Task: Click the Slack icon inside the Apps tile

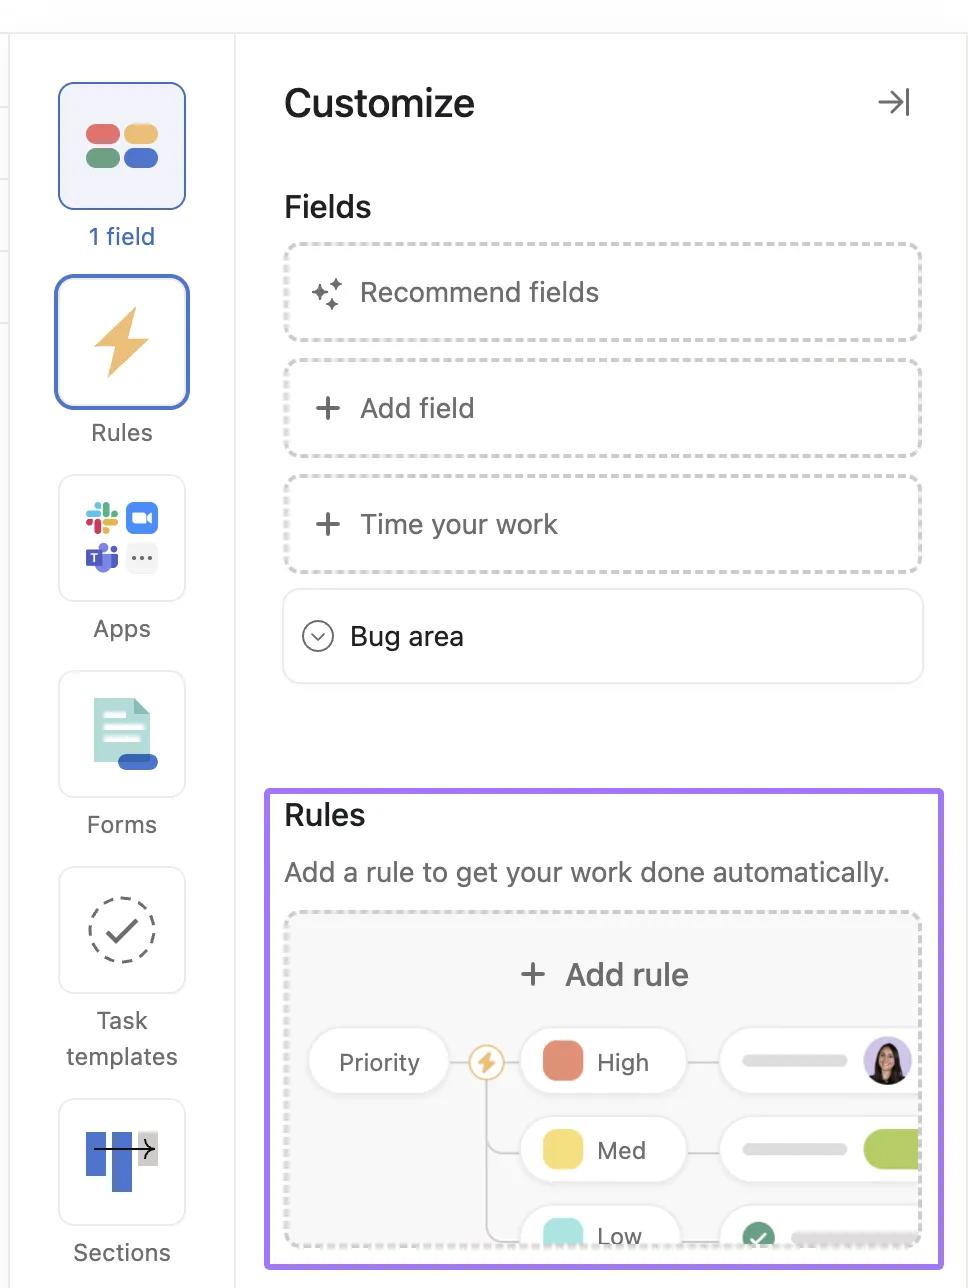Action: pyautogui.click(x=101, y=518)
